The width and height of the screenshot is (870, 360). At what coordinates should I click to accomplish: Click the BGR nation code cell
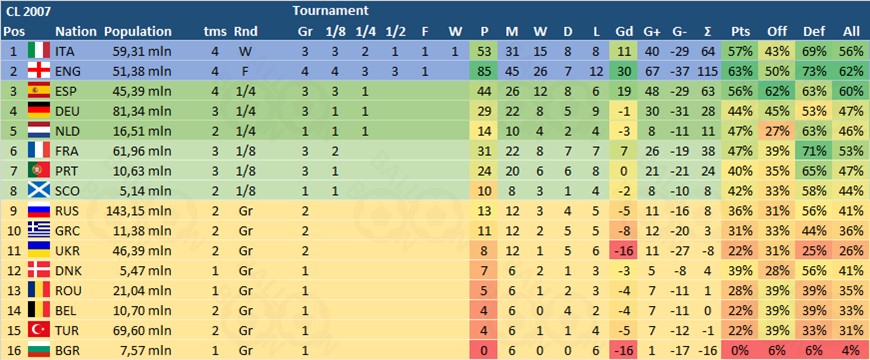(67, 351)
